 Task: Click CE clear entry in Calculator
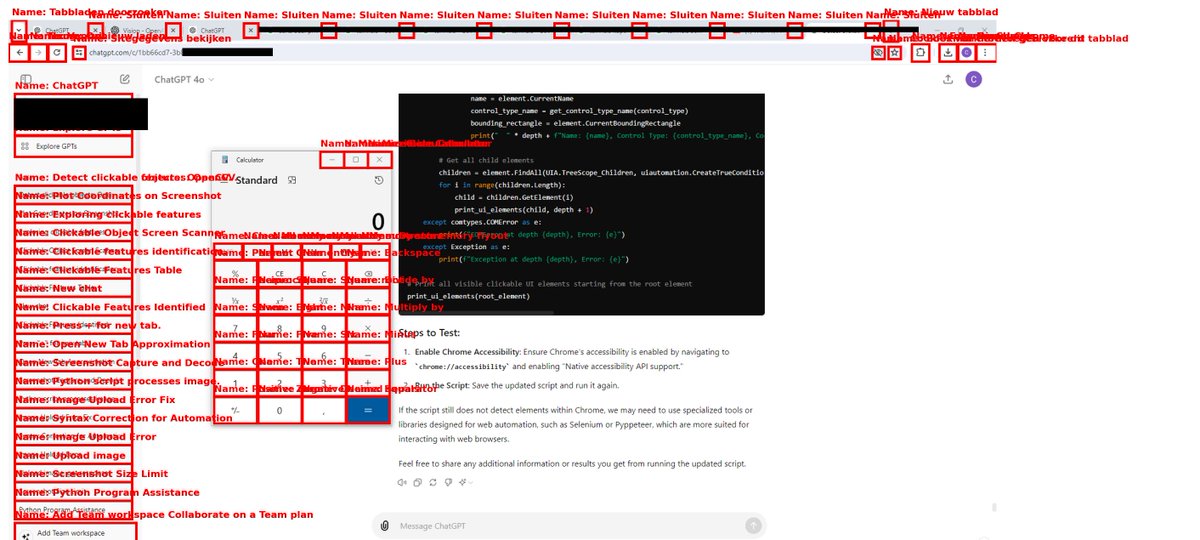click(x=280, y=273)
